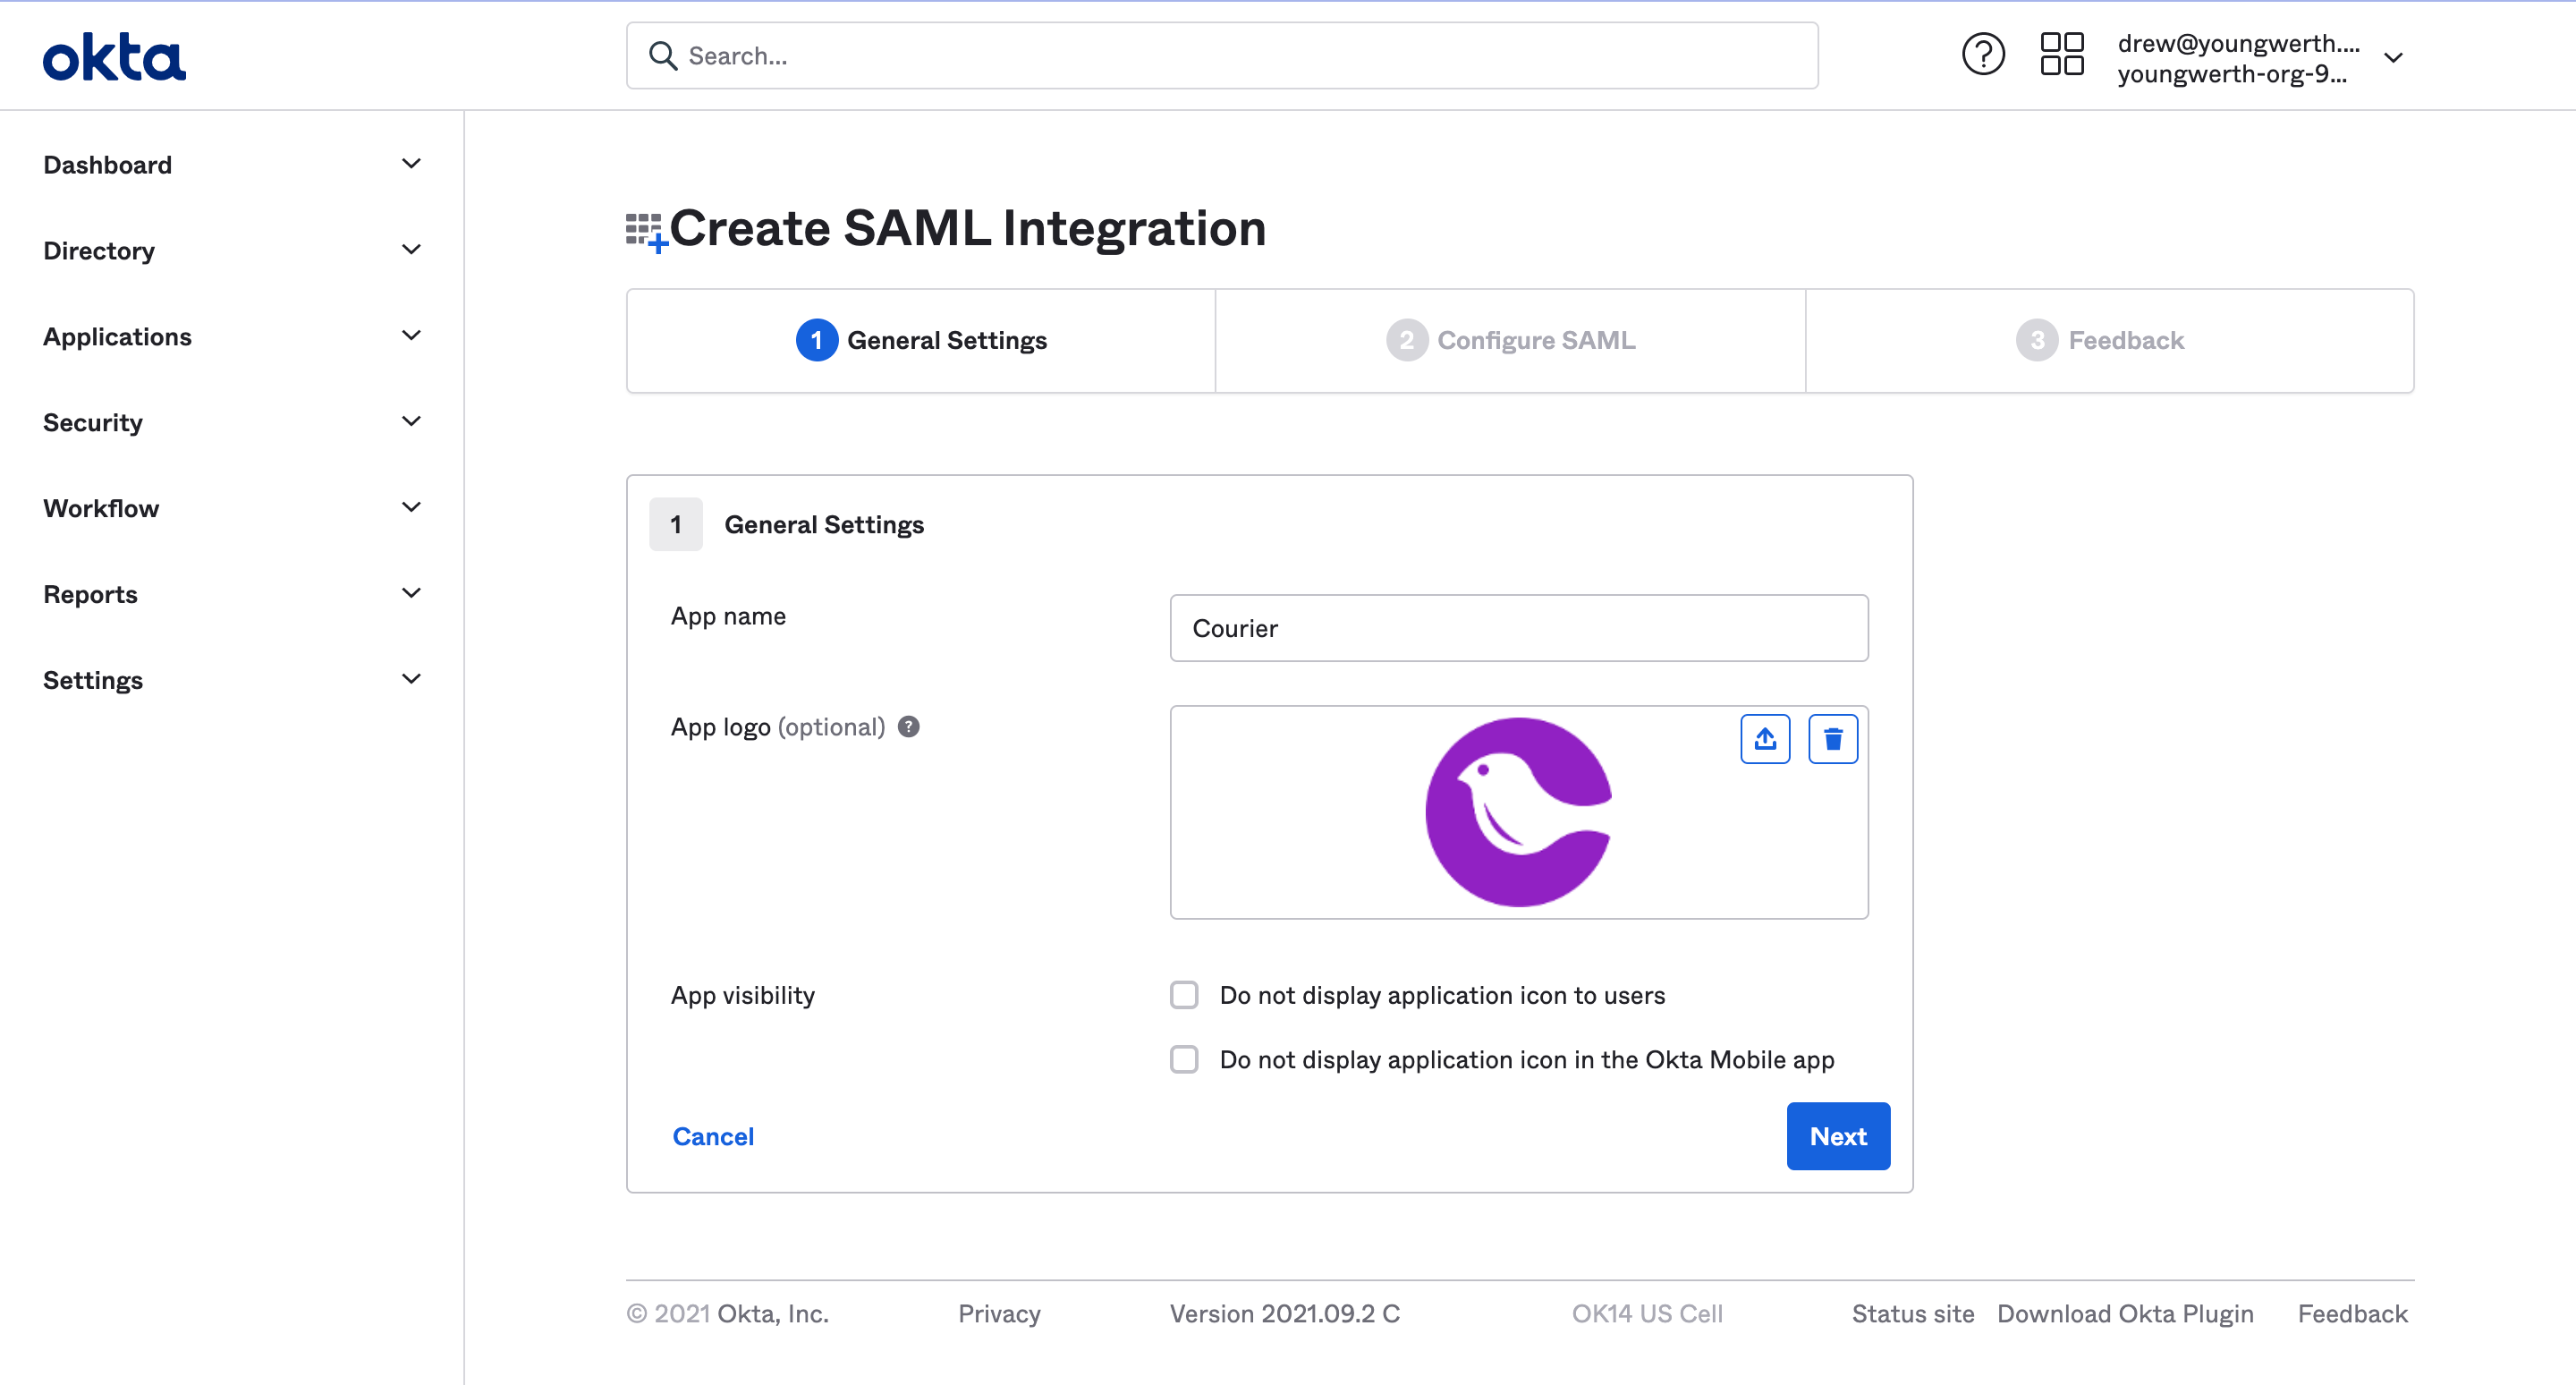Image resolution: width=2576 pixels, height=1385 pixels.
Task: Click the help question mark icon
Action: pyautogui.click(x=1983, y=55)
